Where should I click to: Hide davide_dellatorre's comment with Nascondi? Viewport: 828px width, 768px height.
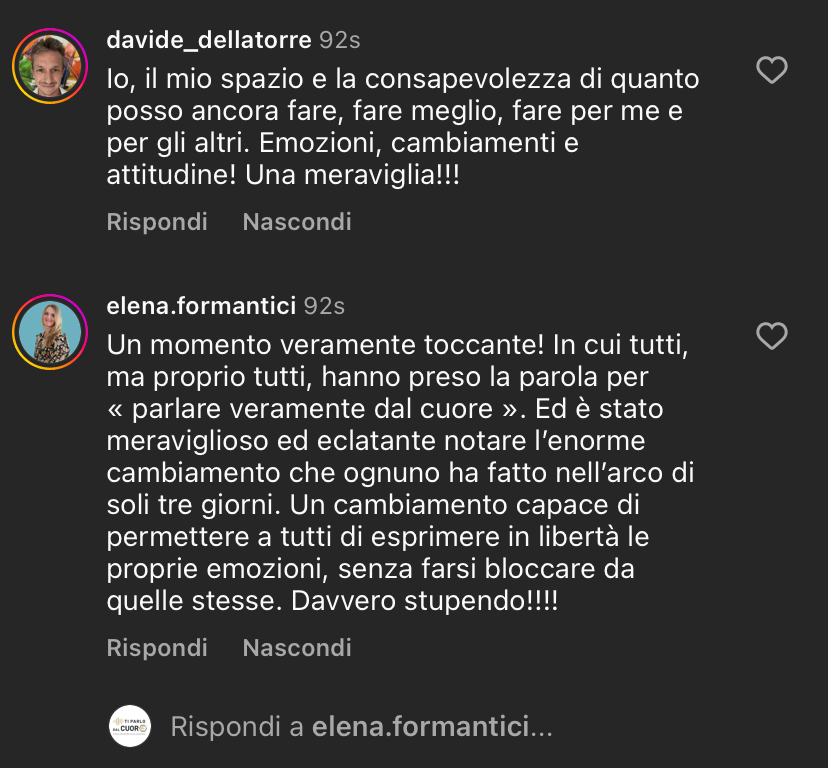297,221
